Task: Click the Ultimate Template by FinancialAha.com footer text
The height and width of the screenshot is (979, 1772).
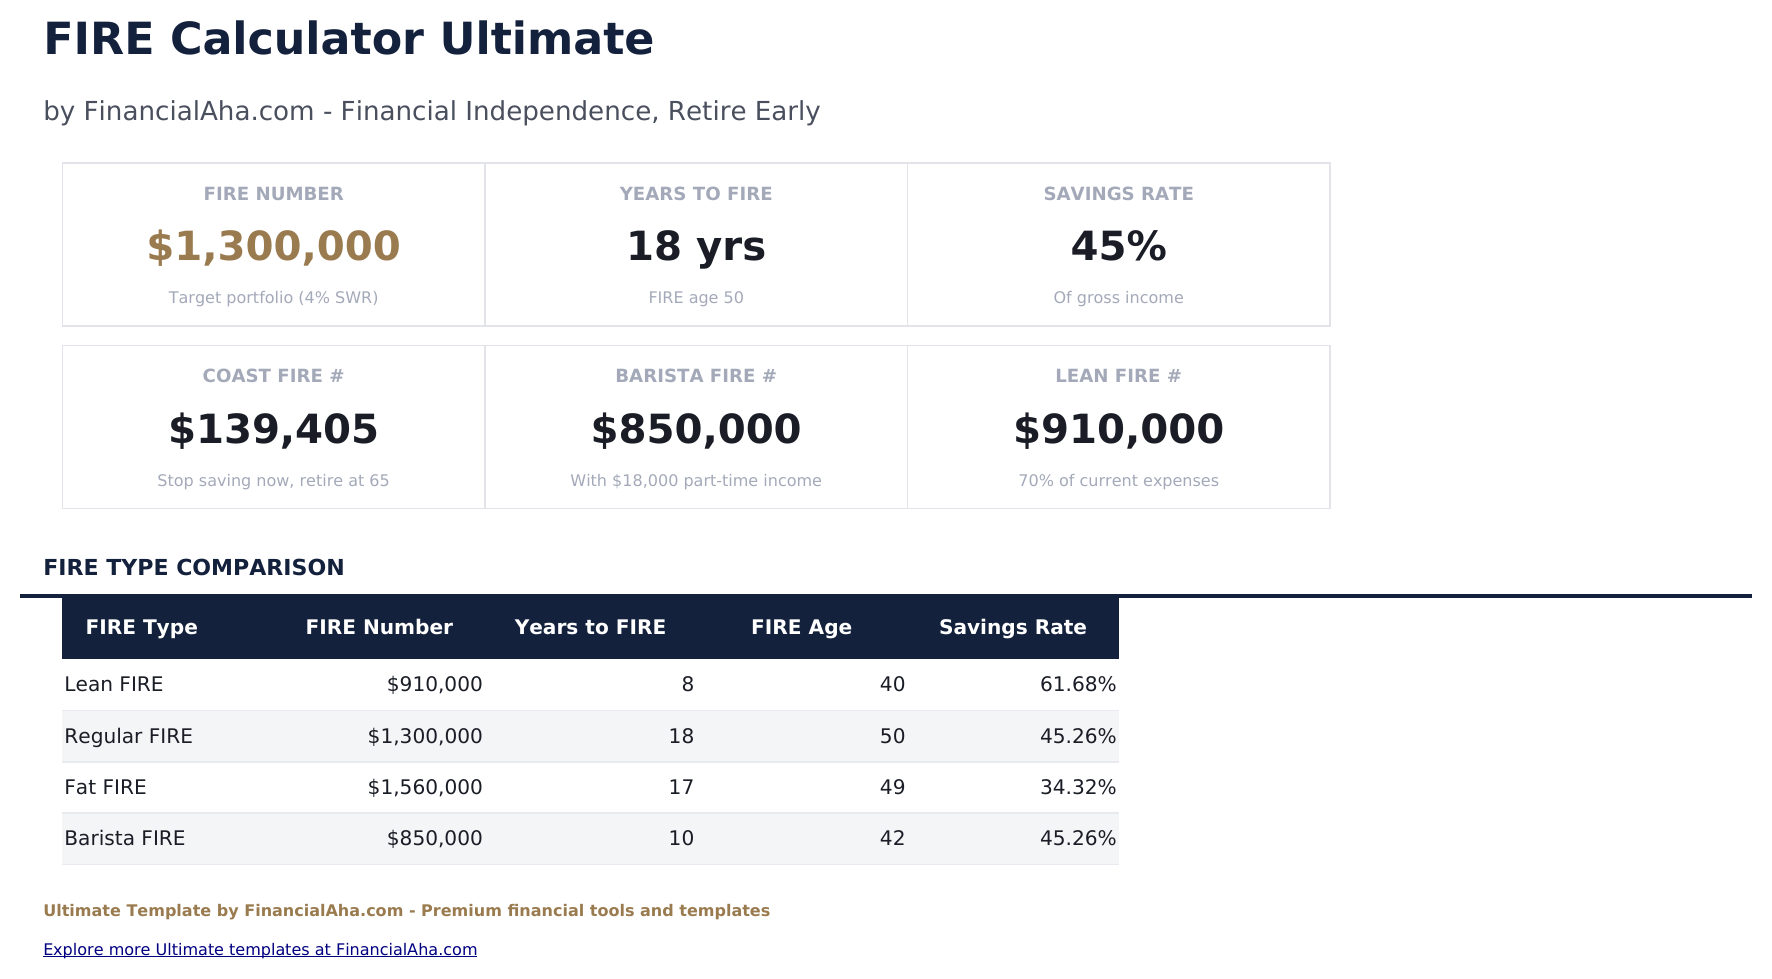Action: (406, 910)
